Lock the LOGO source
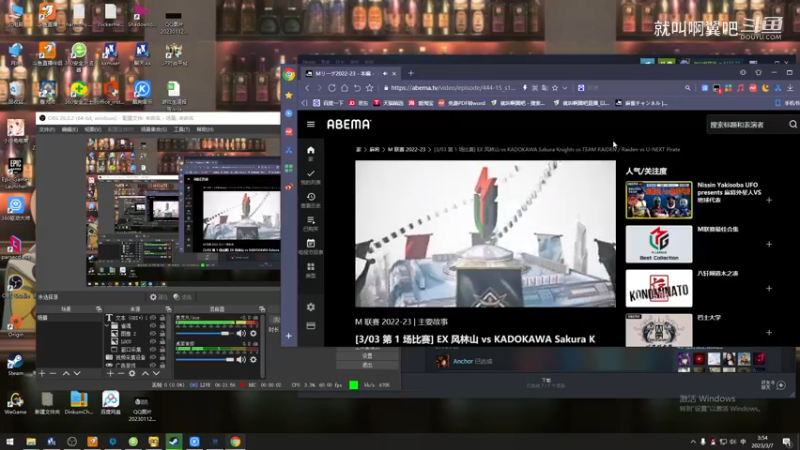The image size is (800, 450). tap(162, 341)
